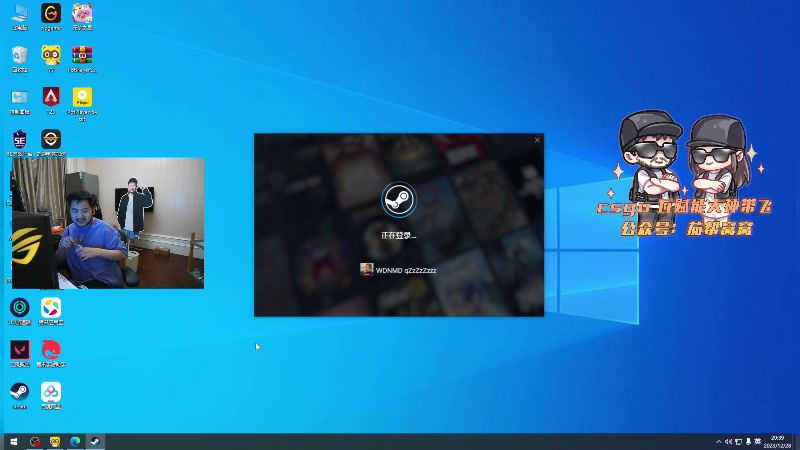Click the WDNMD account avatar in Steam
Image resolution: width=800 pixels, height=450 pixels.
click(366, 269)
